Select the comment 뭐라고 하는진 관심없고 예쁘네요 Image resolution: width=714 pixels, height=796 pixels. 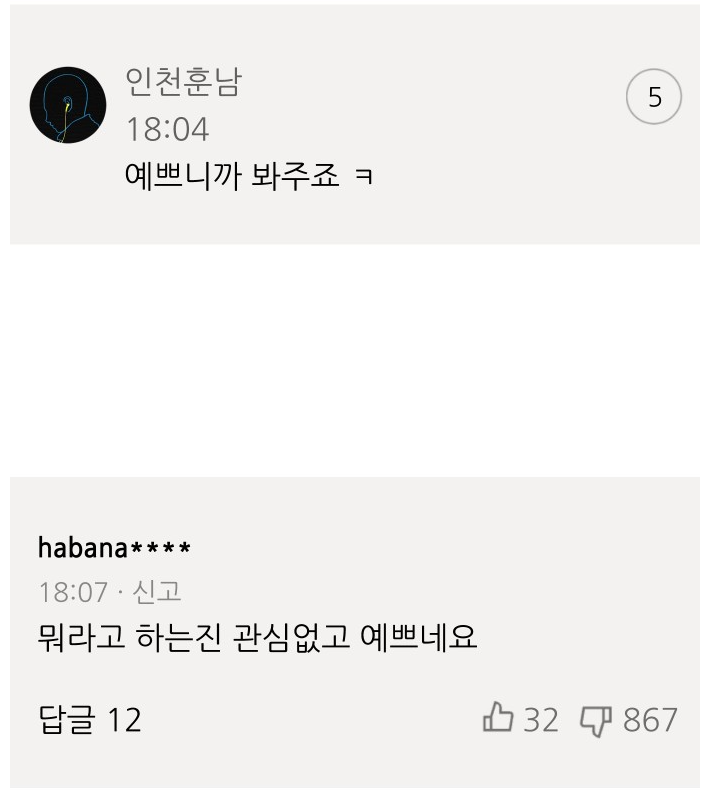coord(257,637)
